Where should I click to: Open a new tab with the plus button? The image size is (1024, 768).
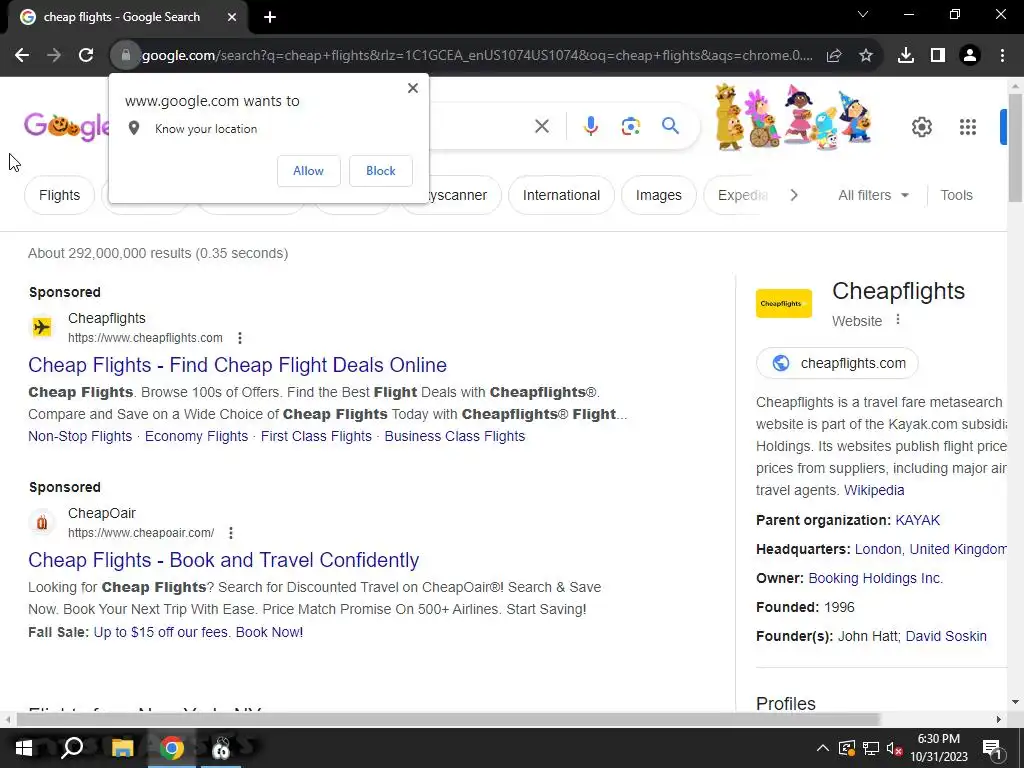pos(270,17)
